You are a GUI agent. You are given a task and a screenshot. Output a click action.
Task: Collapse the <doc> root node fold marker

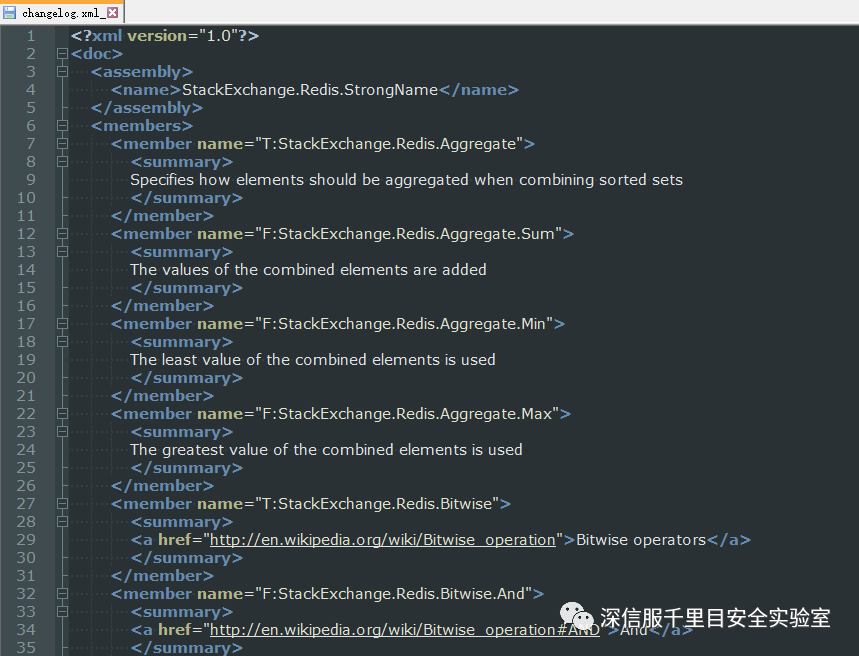pyautogui.click(x=62, y=54)
